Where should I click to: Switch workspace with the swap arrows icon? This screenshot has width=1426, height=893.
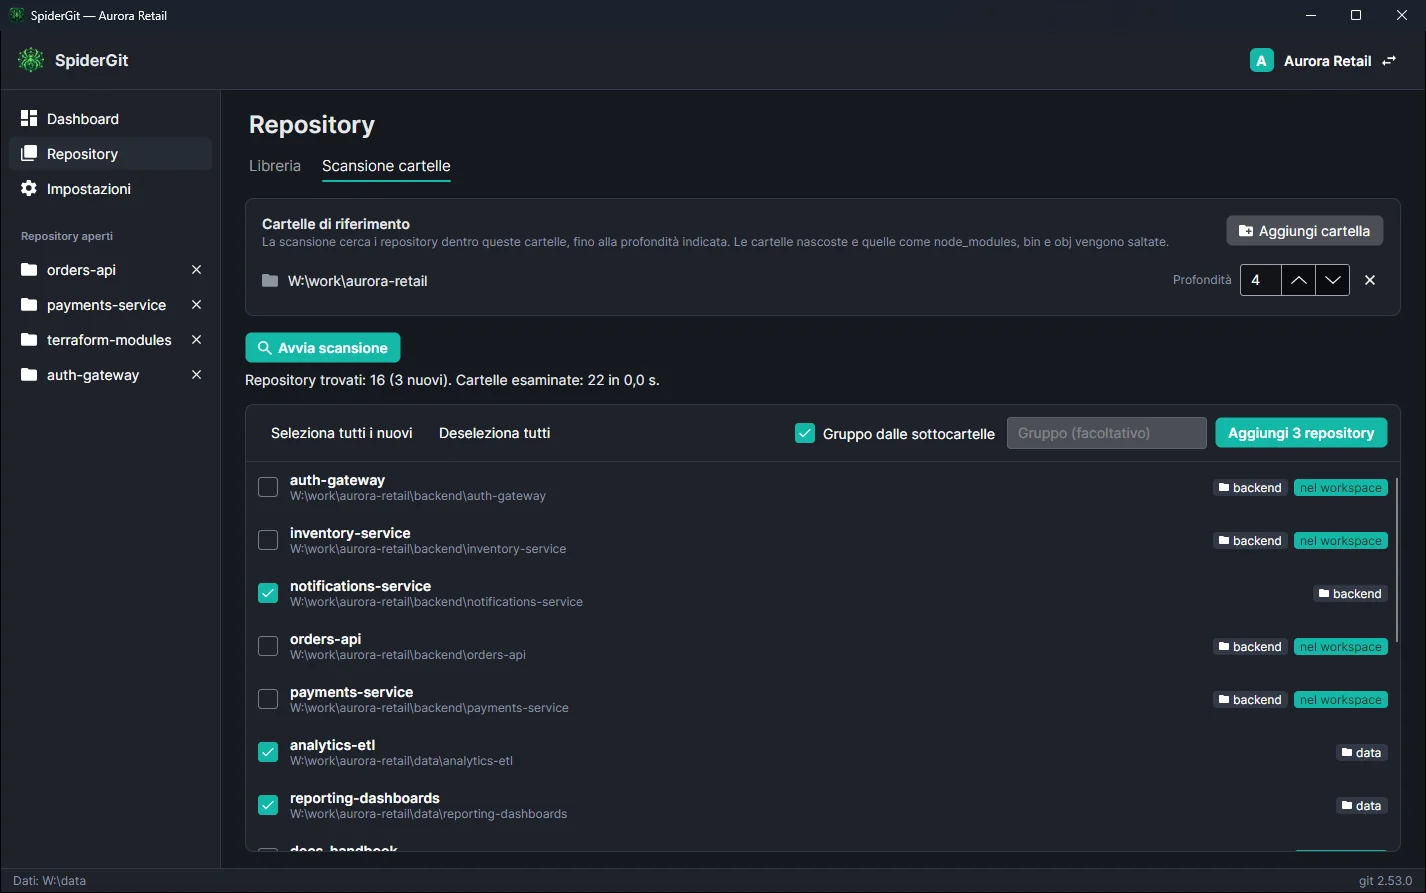(1389, 61)
